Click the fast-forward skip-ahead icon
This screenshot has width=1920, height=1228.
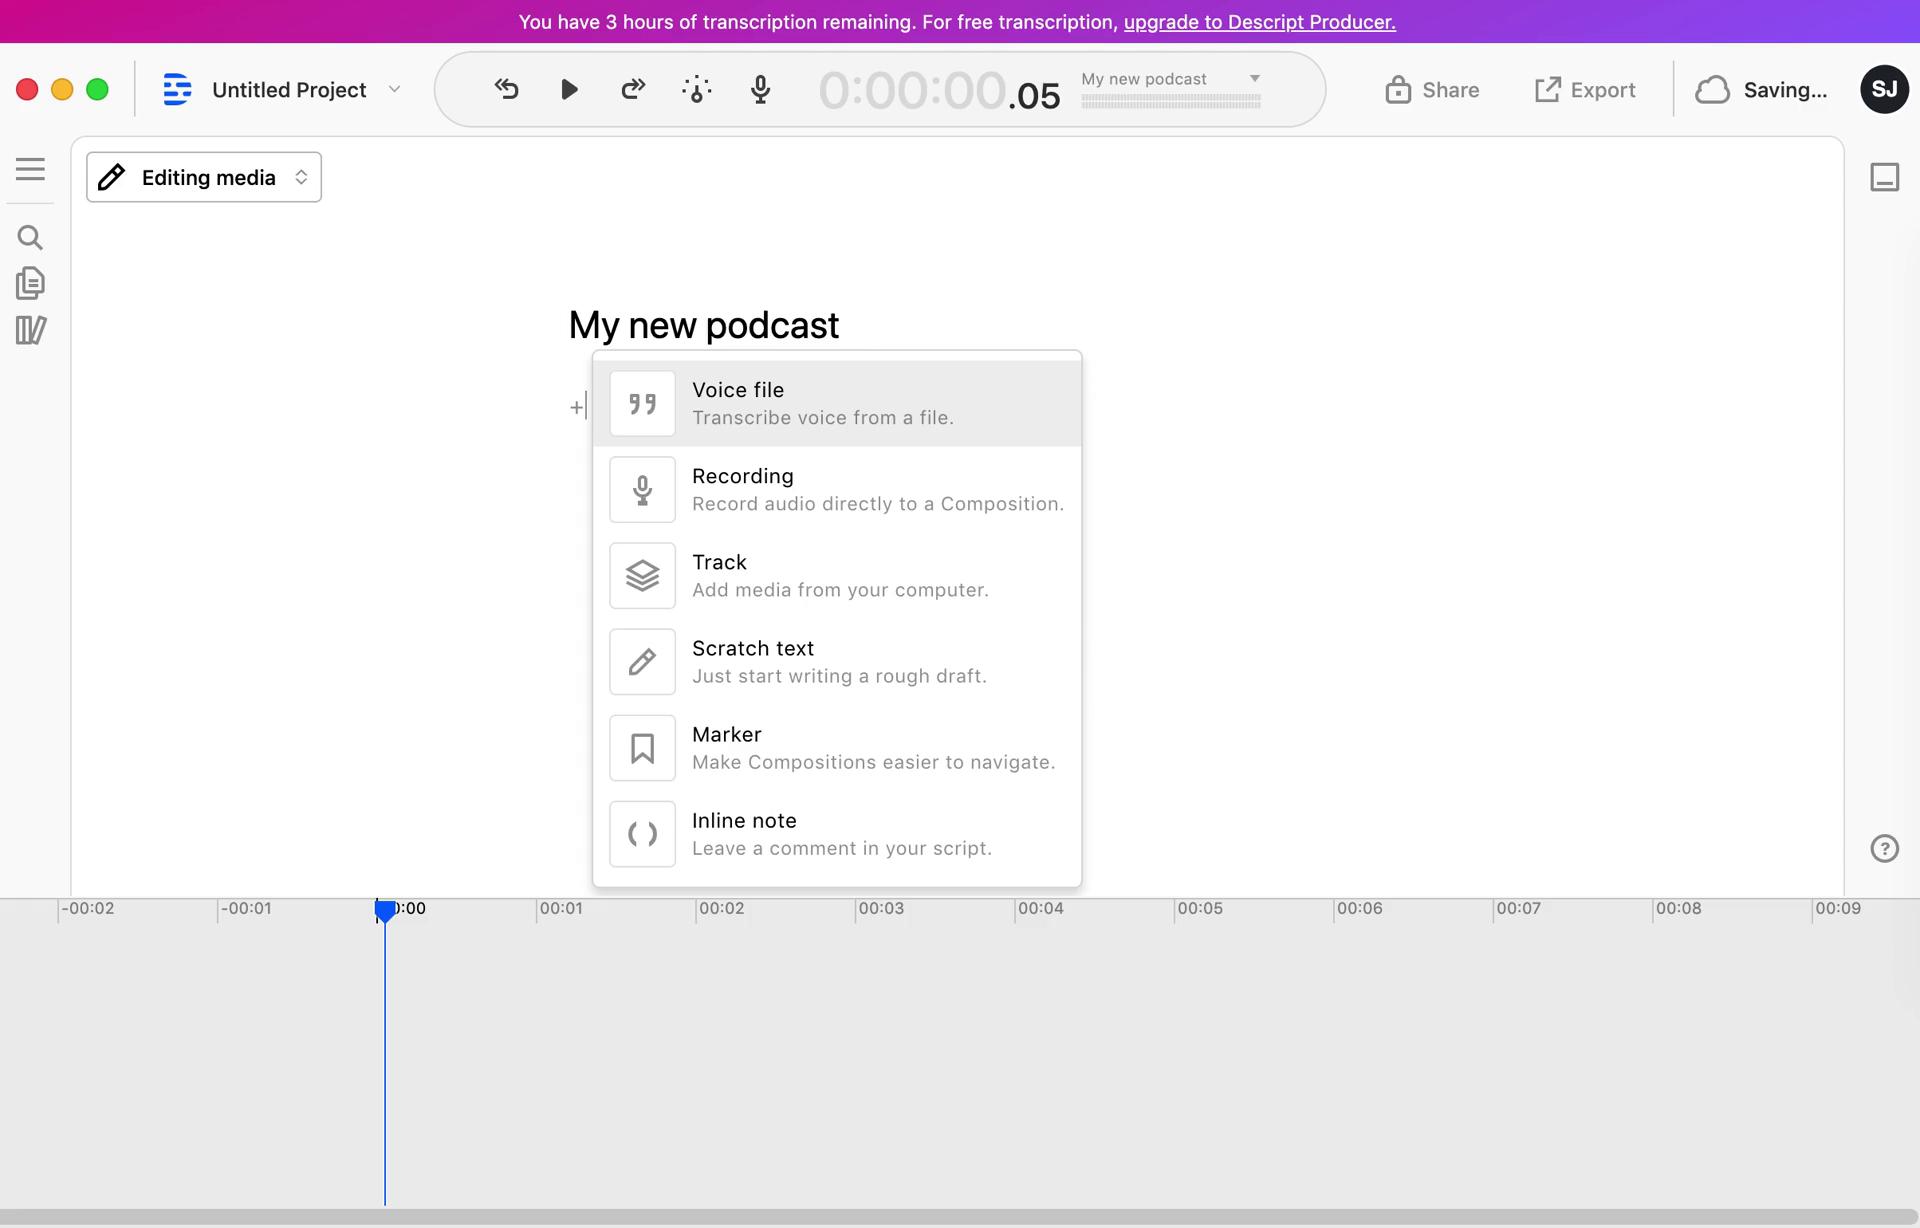coord(631,88)
